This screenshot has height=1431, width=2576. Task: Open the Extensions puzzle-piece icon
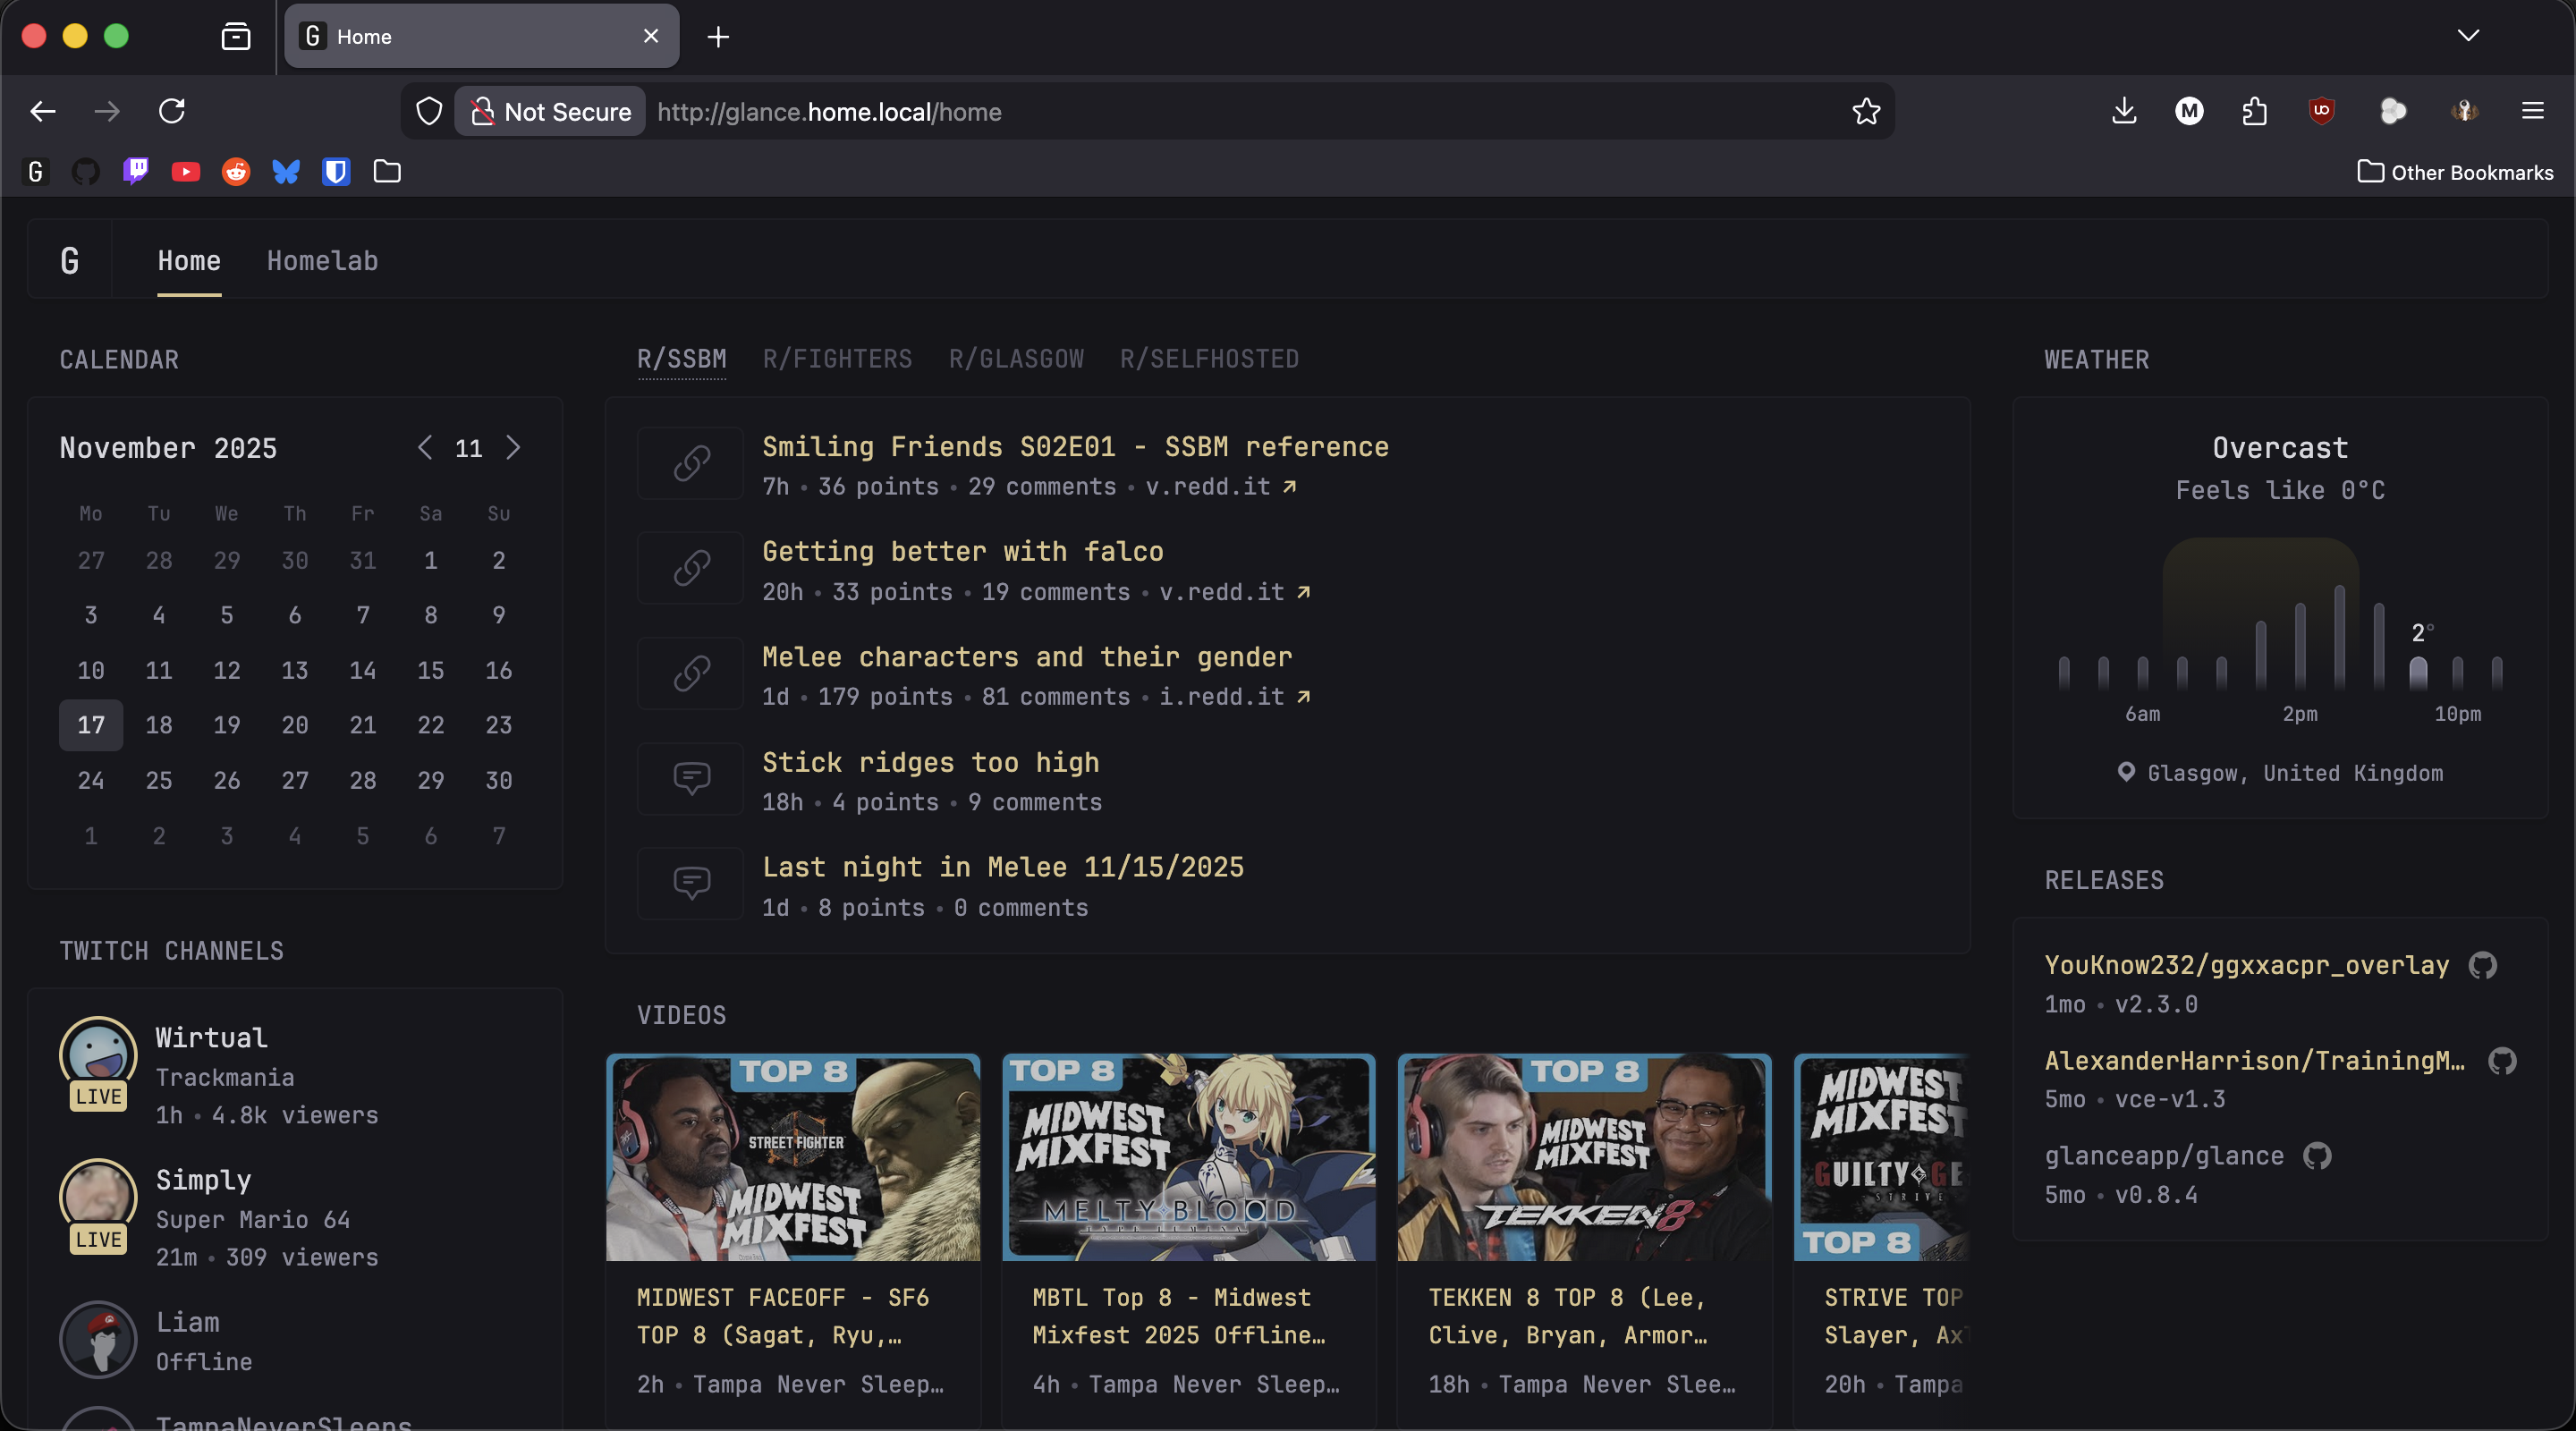(x=2254, y=111)
